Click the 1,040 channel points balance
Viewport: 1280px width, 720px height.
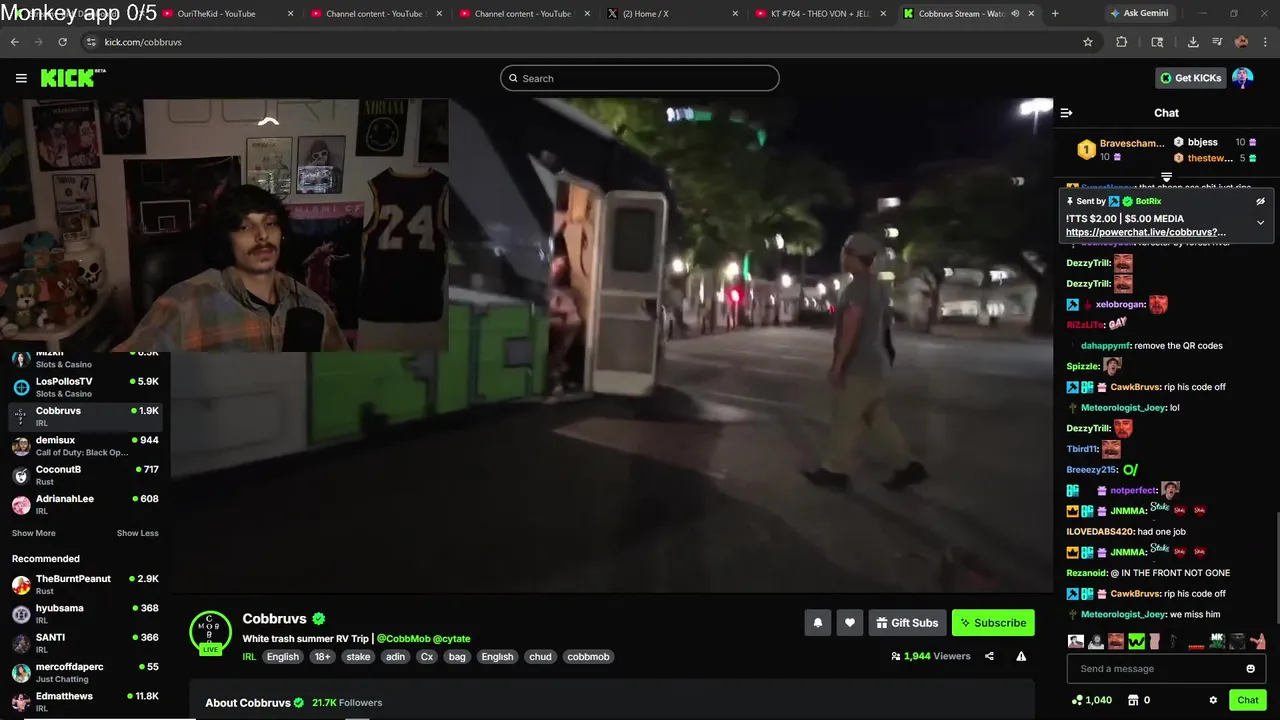point(1091,700)
